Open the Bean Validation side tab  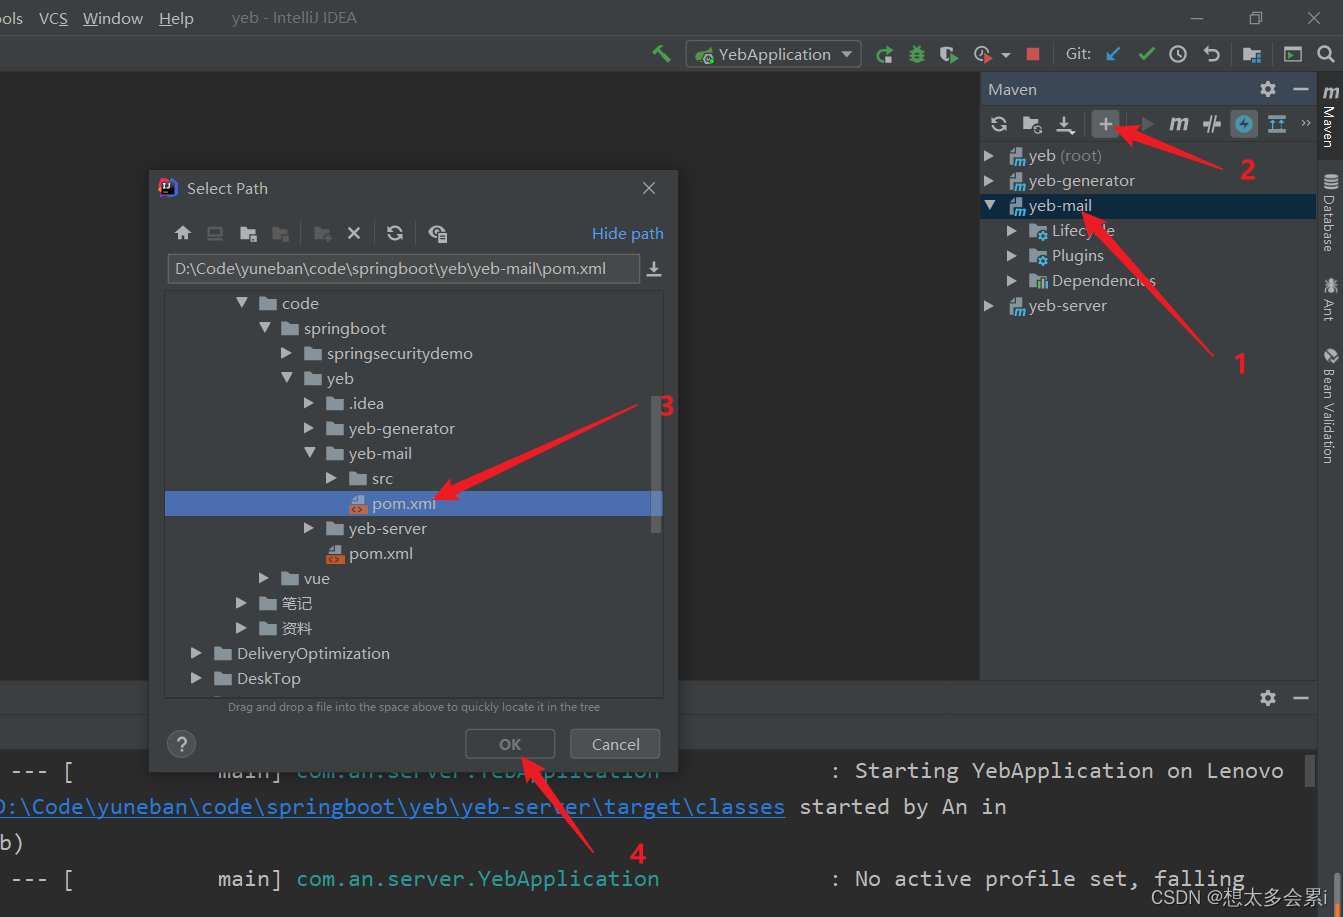pyautogui.click(x=1330, y=405)
